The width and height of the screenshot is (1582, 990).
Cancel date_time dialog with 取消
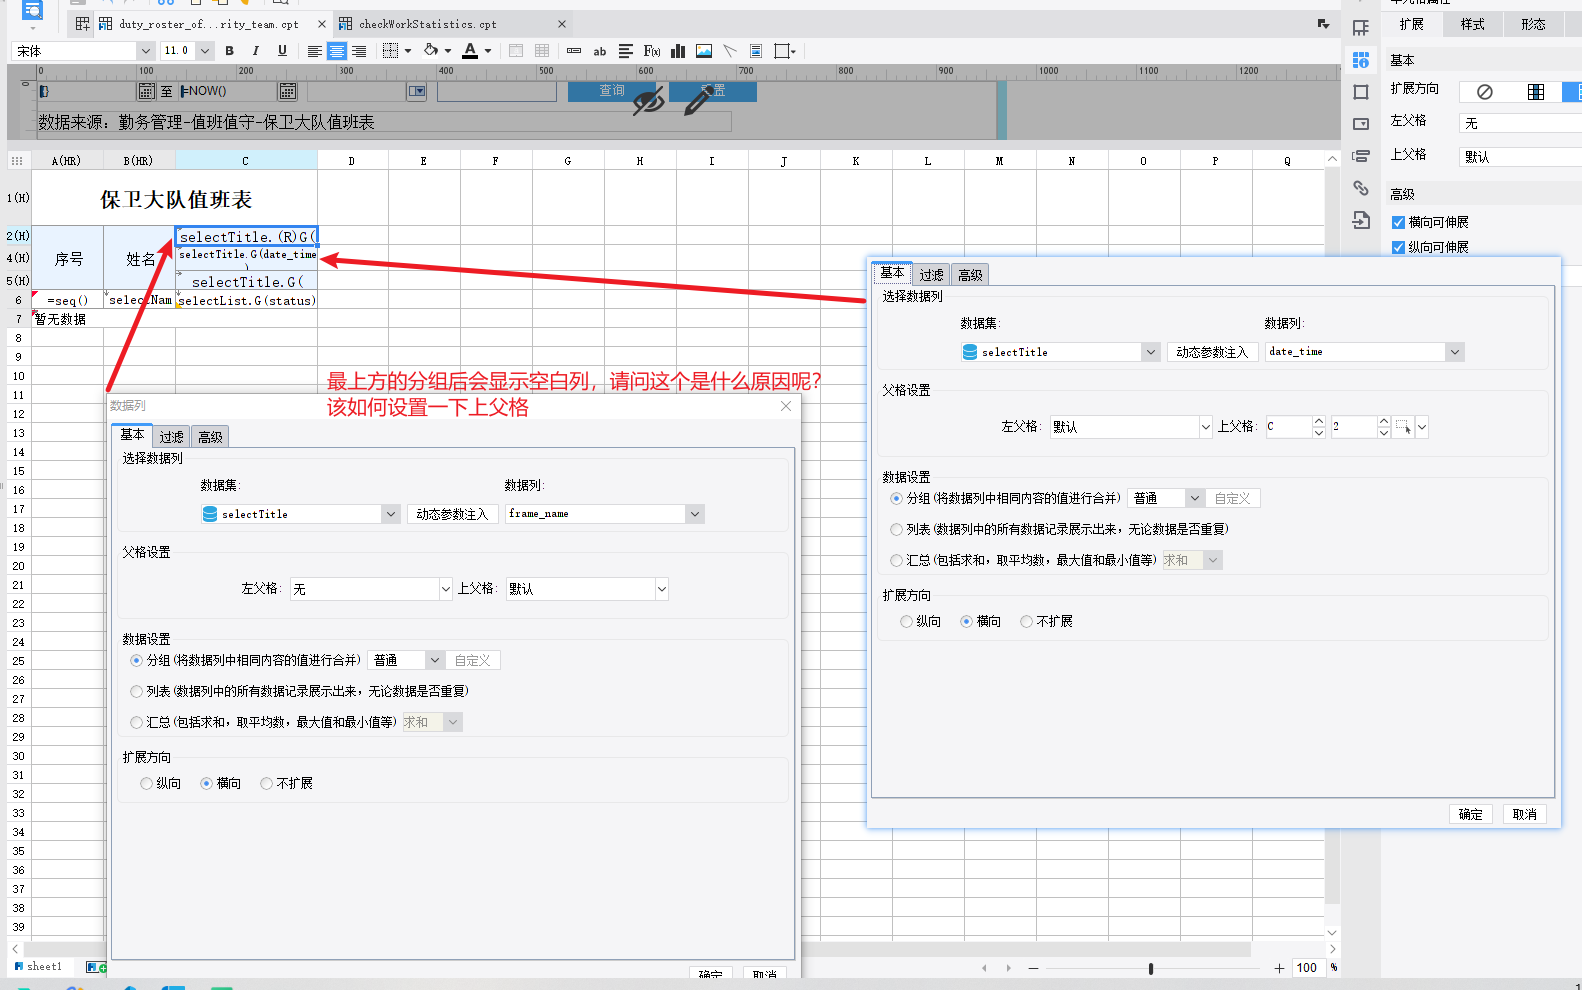click(x=1524, y=814)
